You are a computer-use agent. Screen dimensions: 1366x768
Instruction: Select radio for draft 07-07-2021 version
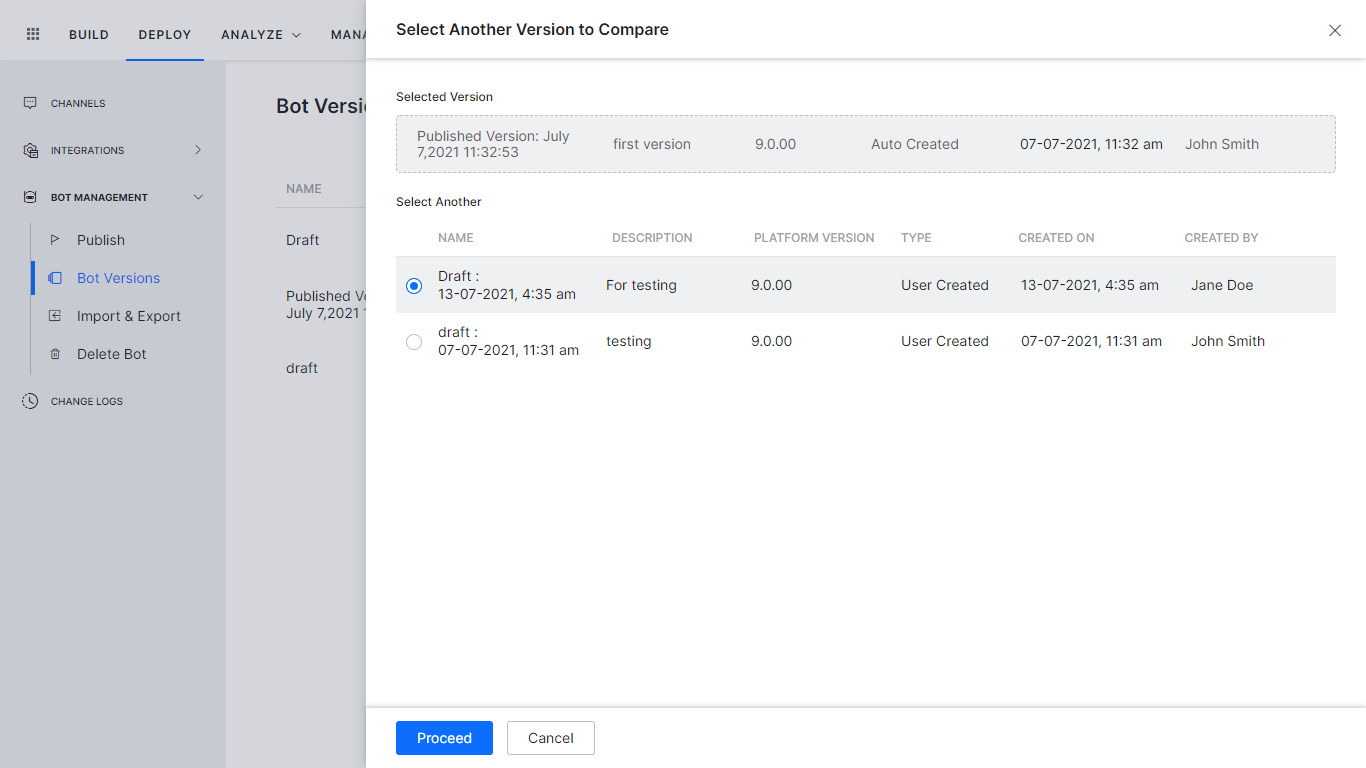[x=414, y=341]
